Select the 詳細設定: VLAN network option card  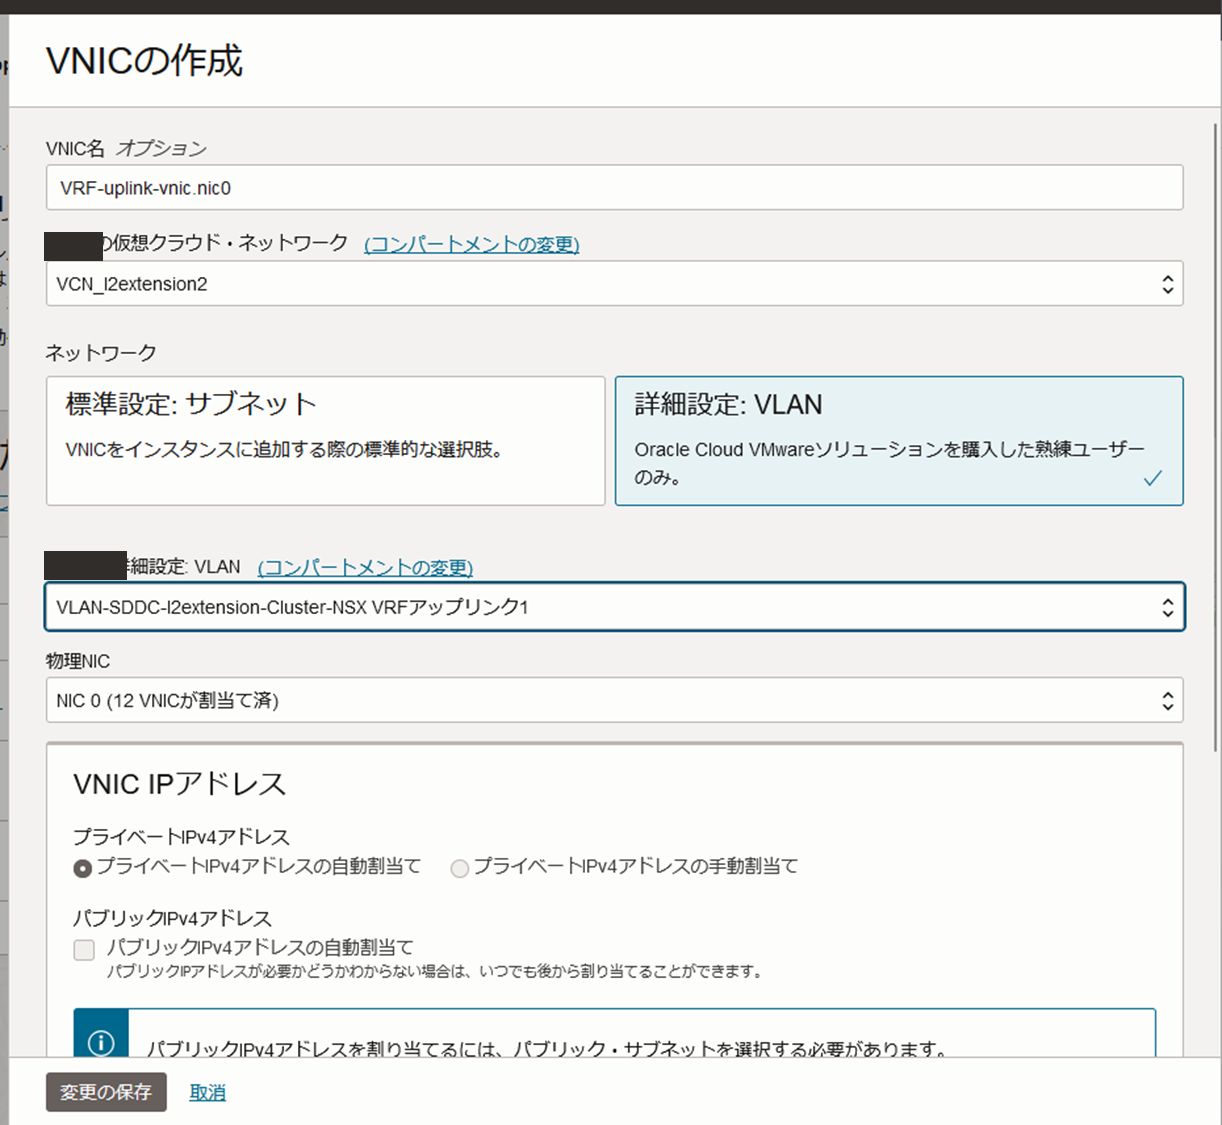click(899, 441)
